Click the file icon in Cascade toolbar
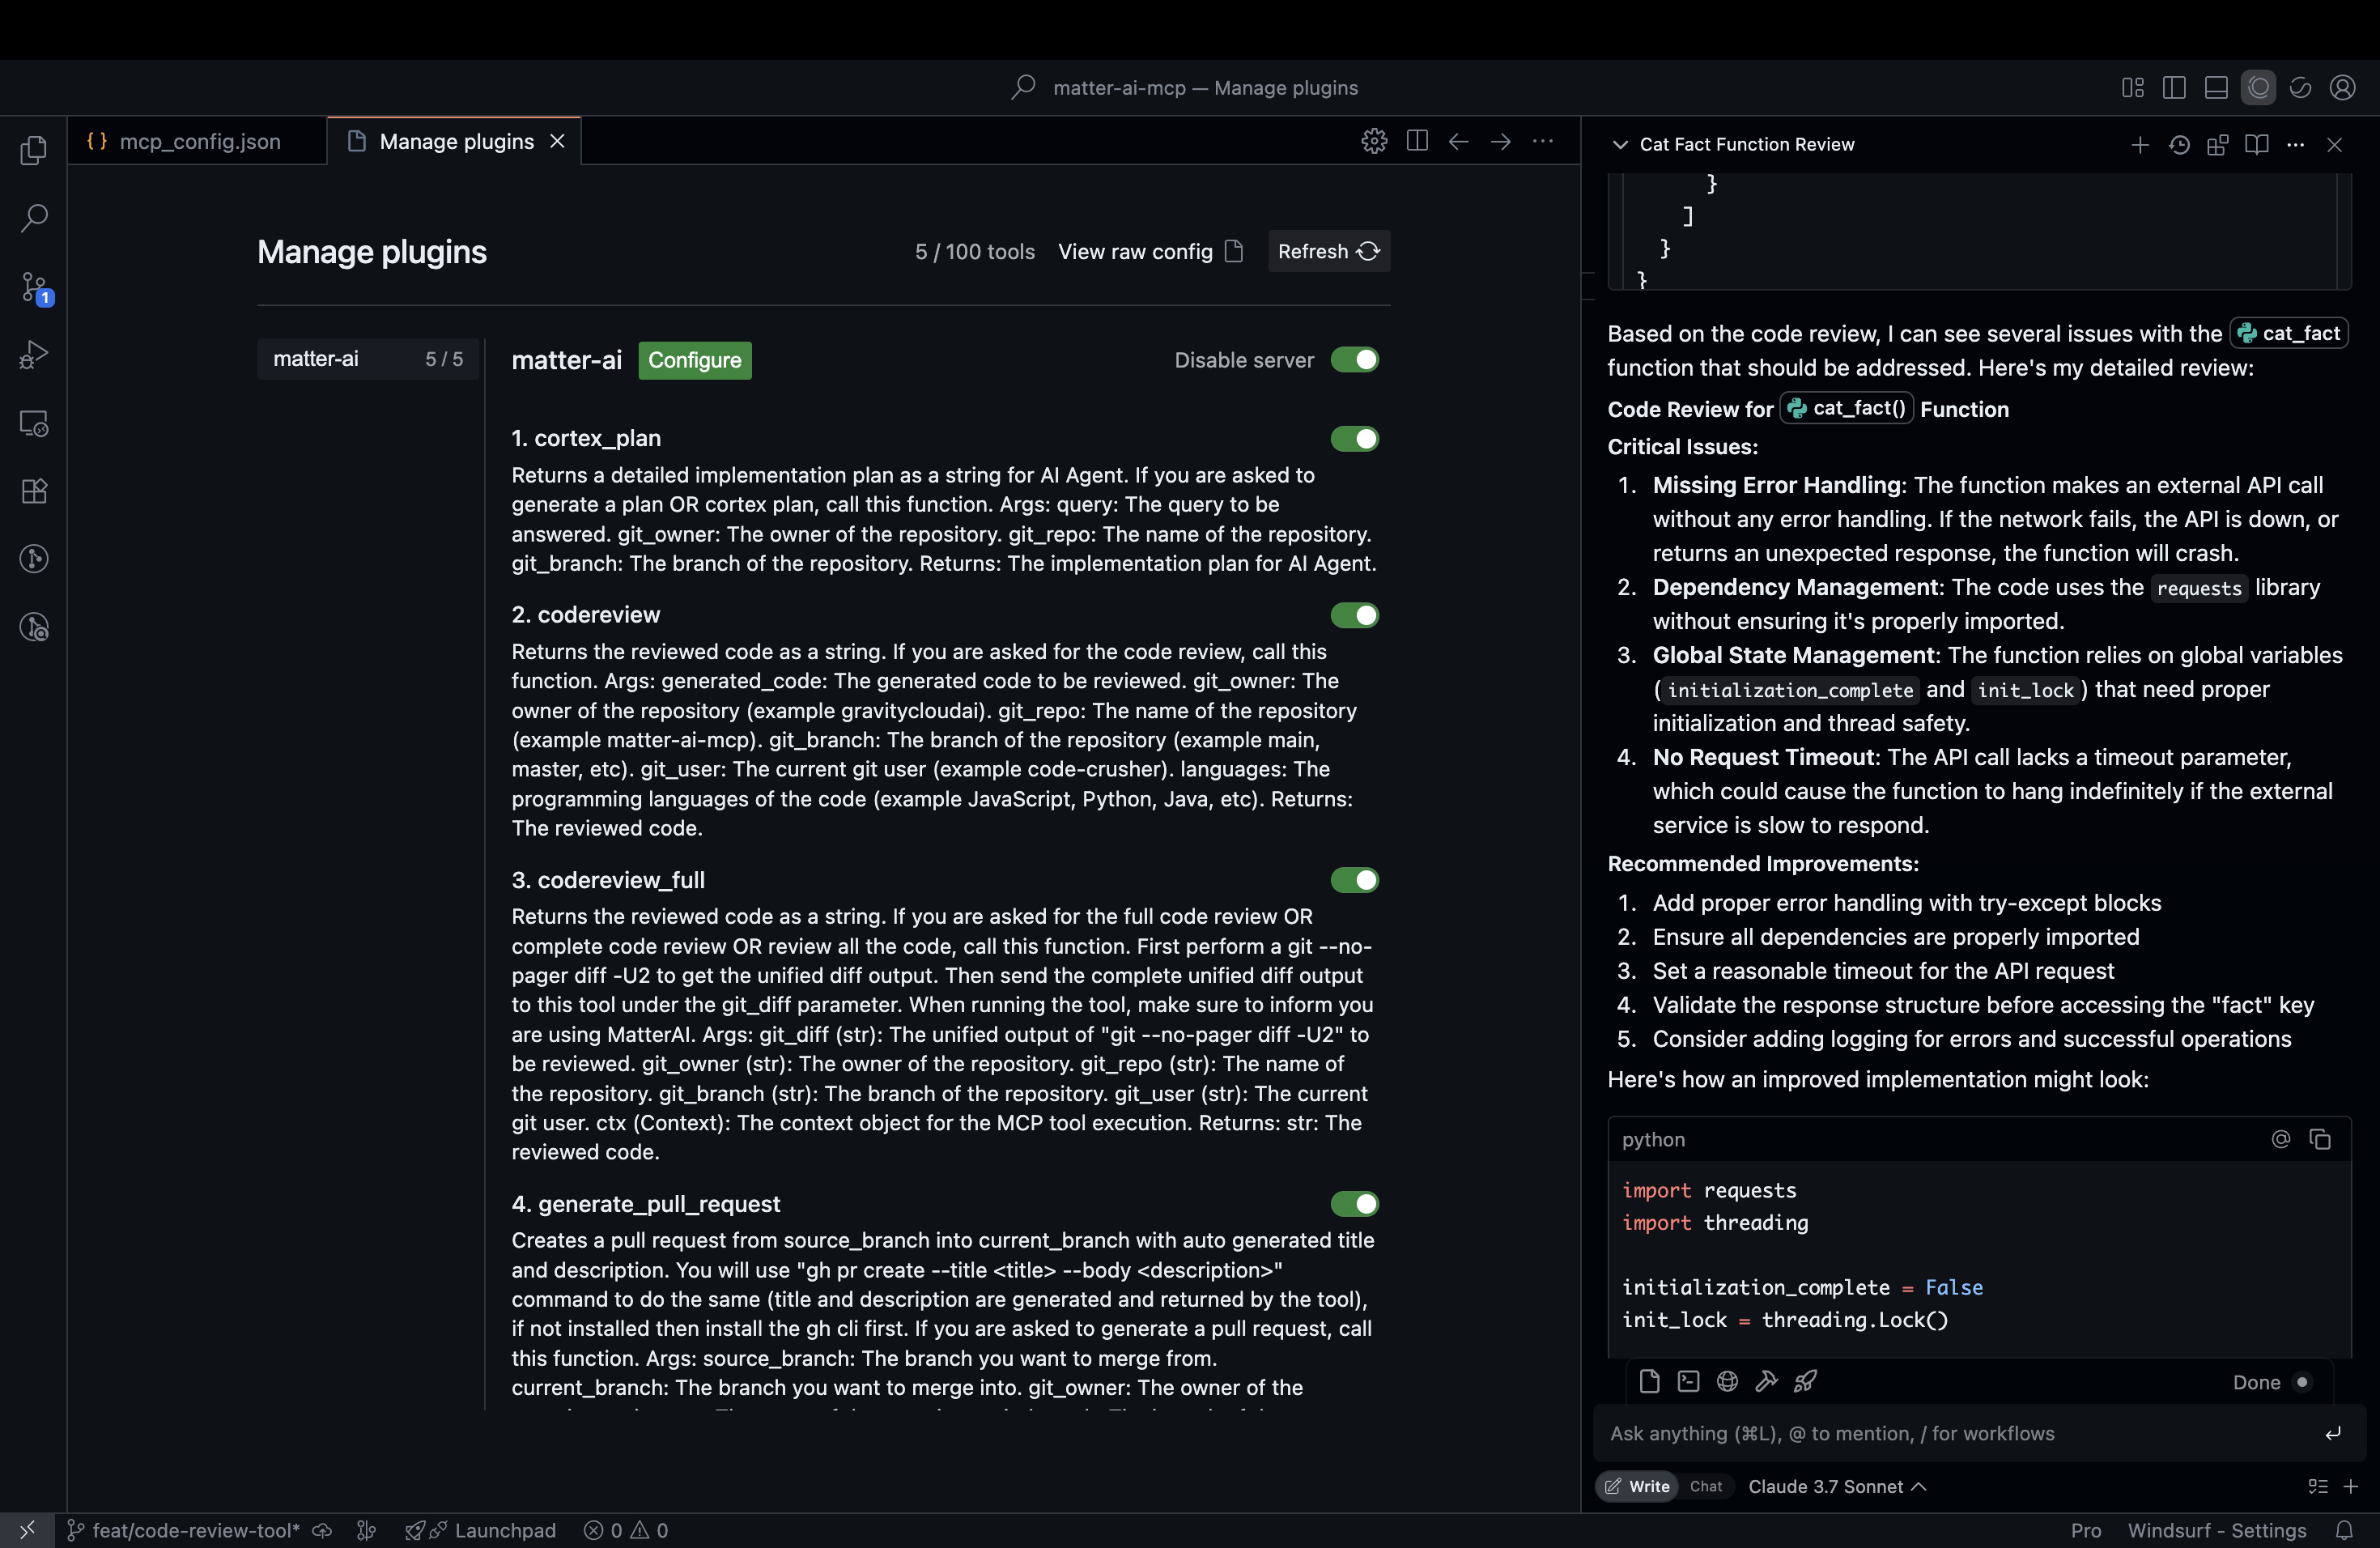The image size is (2380, 1548). [1650, 1381]
